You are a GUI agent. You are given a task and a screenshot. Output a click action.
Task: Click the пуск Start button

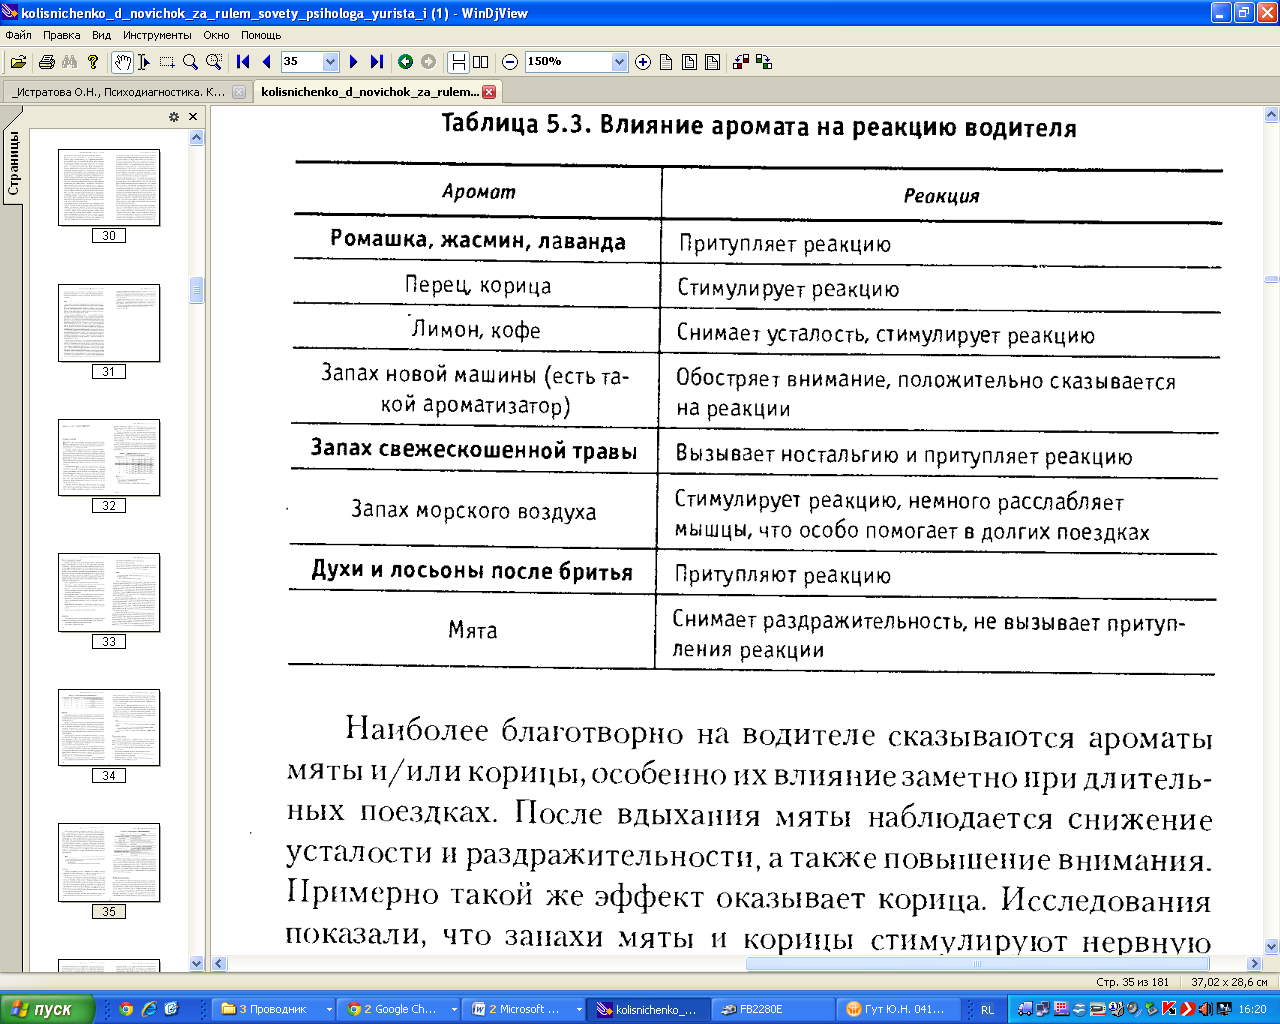click(x=47, y=1009)
